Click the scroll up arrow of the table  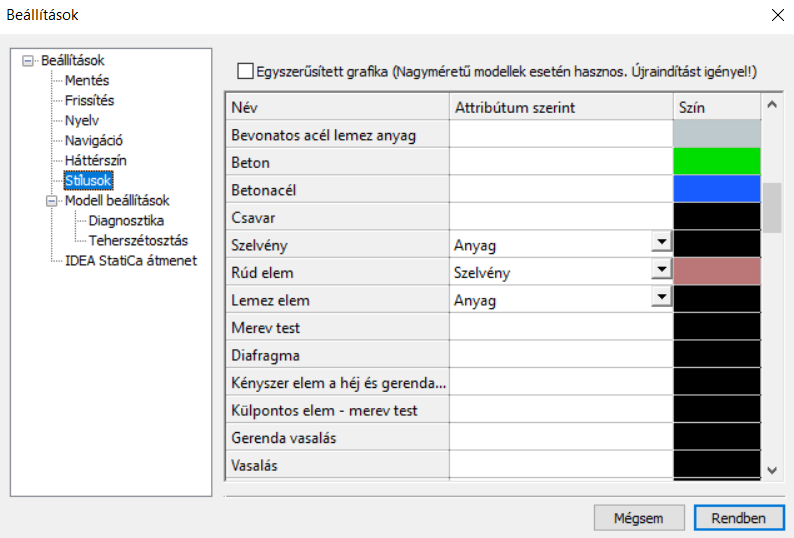click(772, 105)
